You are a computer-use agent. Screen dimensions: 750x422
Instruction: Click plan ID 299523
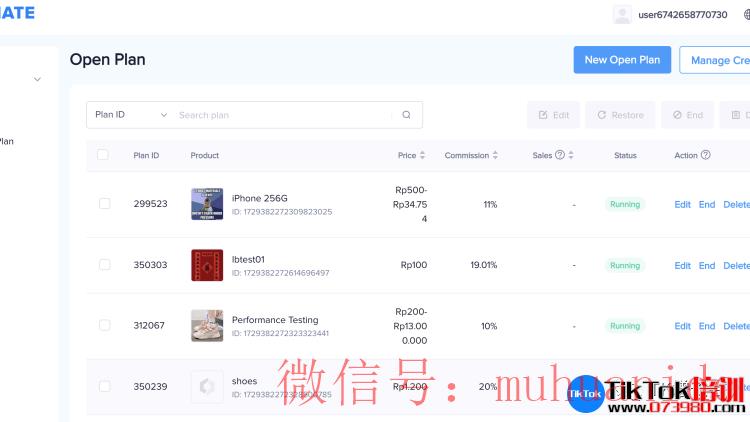(x=150, y=204)
